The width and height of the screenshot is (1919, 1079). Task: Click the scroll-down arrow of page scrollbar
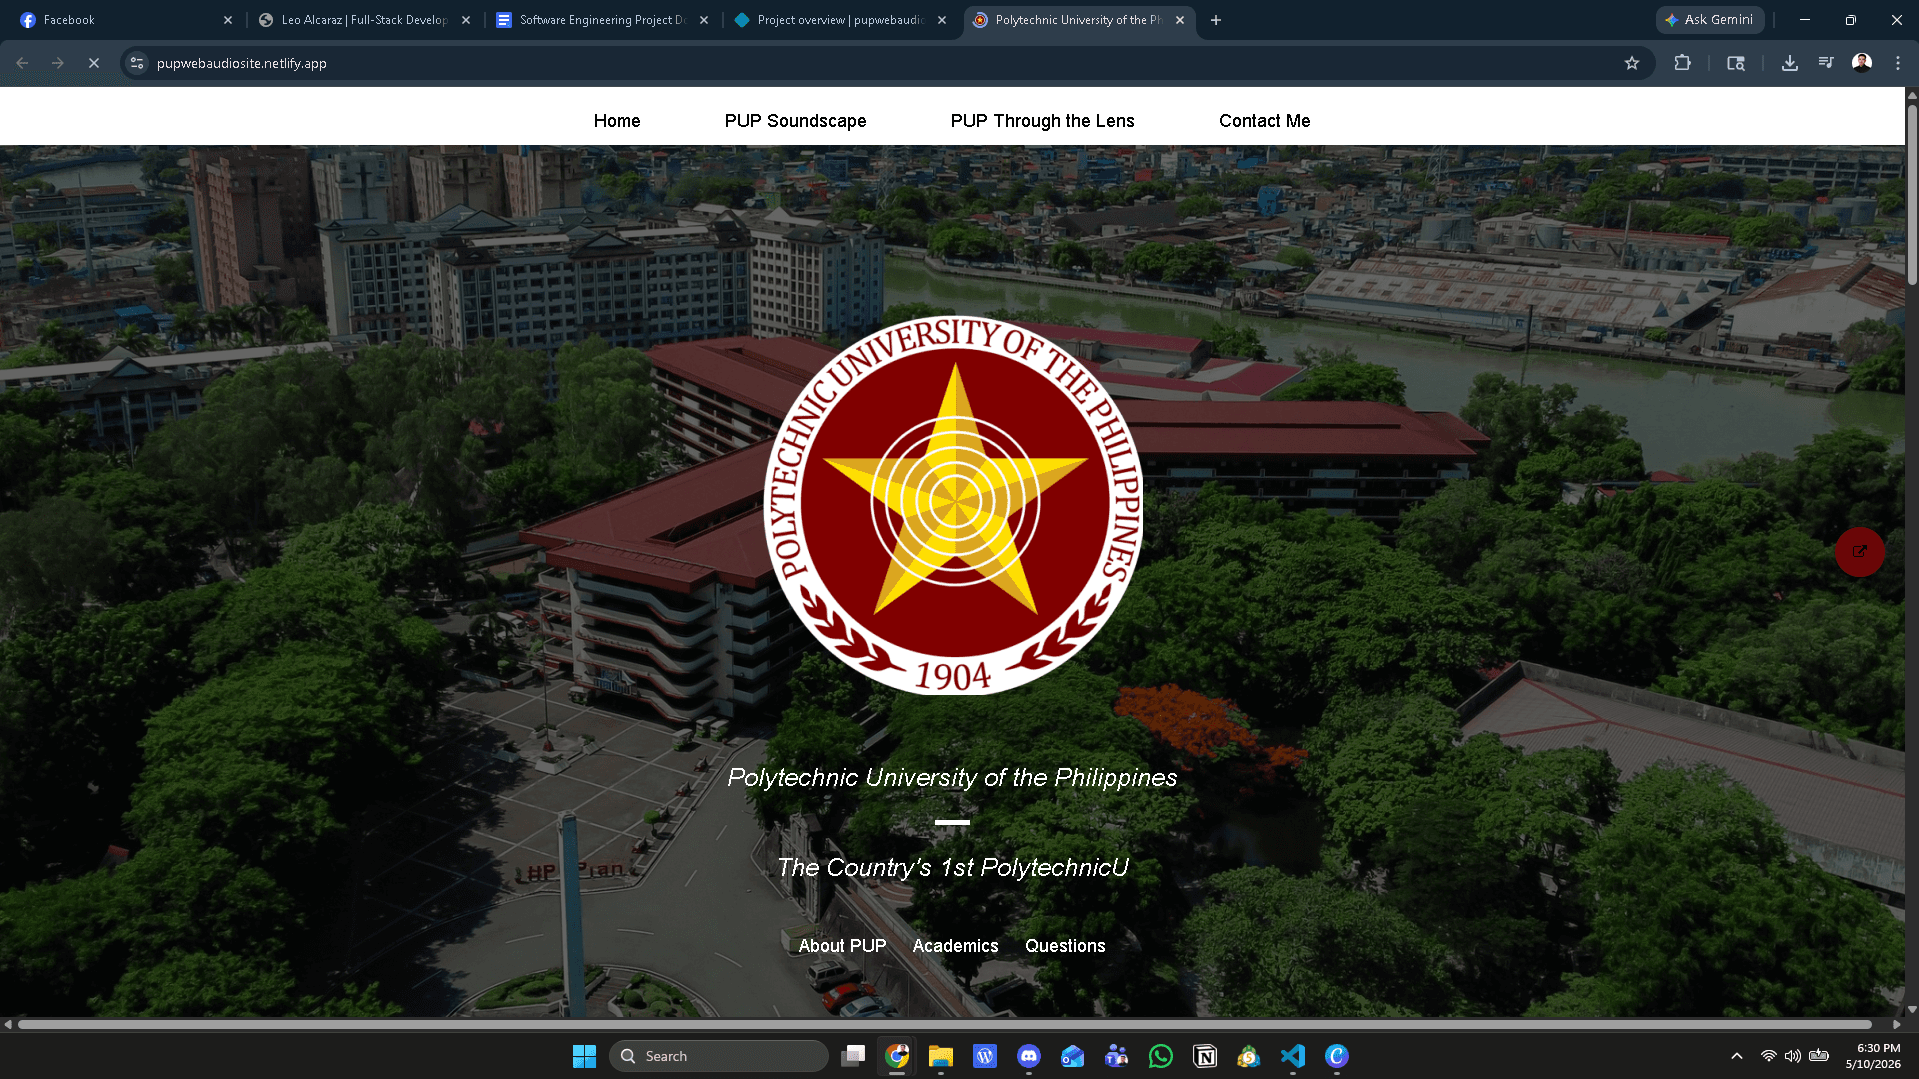click(1912, 1010)
